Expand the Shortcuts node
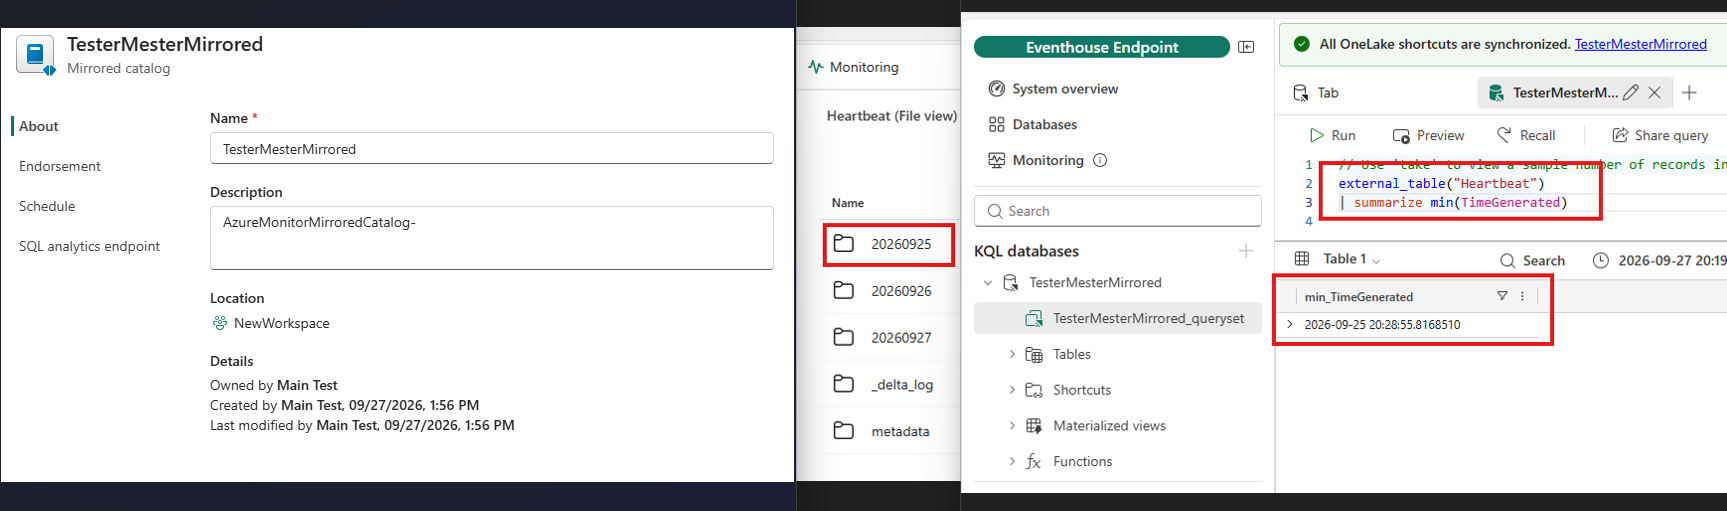 [1012, 390]
